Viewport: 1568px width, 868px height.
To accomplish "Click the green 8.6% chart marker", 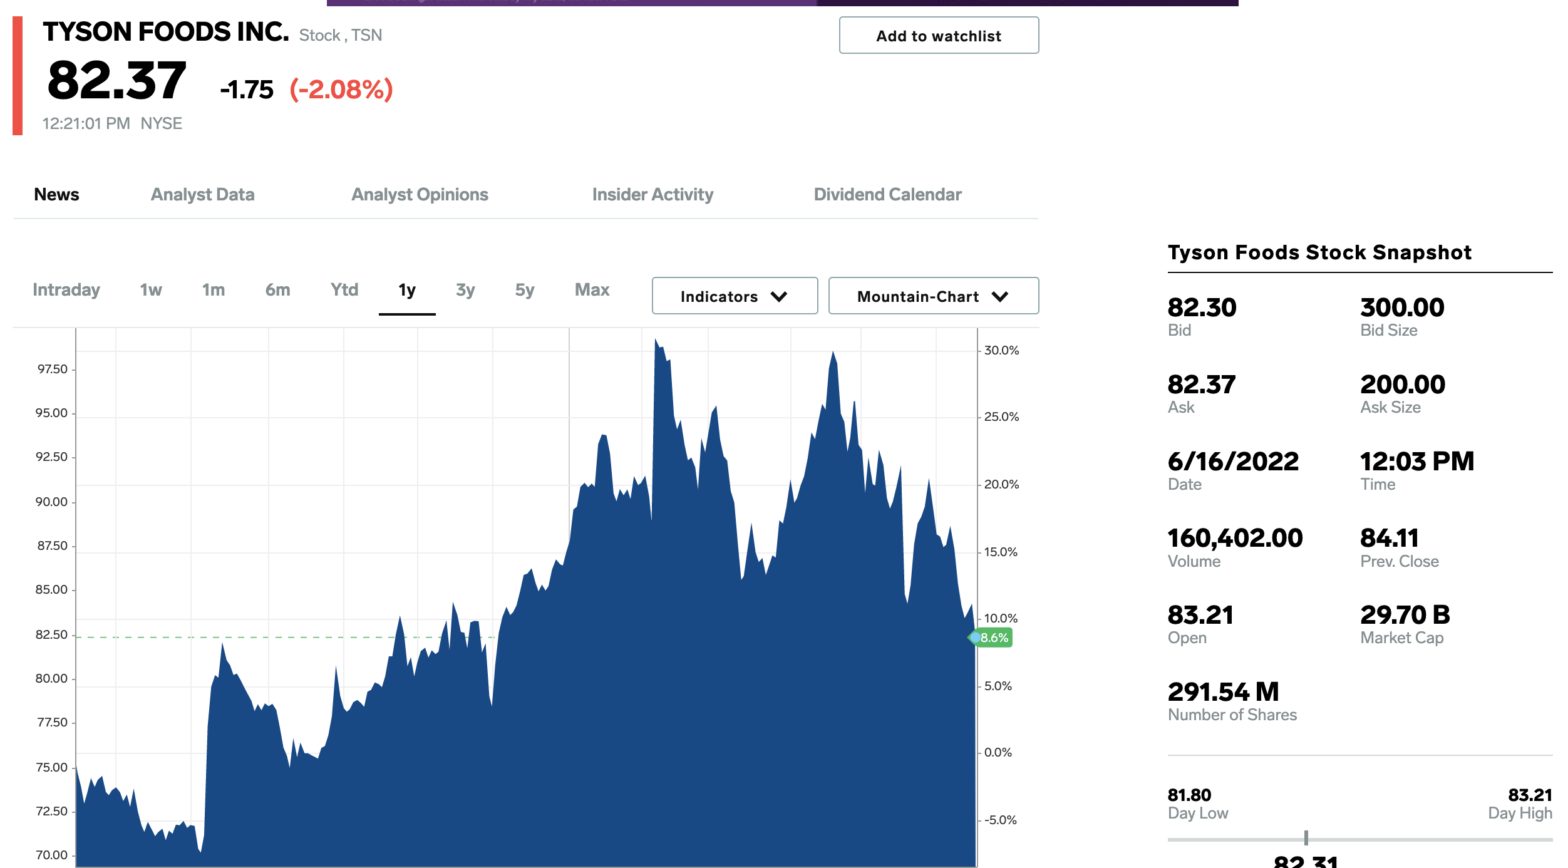I will point(992,638).
